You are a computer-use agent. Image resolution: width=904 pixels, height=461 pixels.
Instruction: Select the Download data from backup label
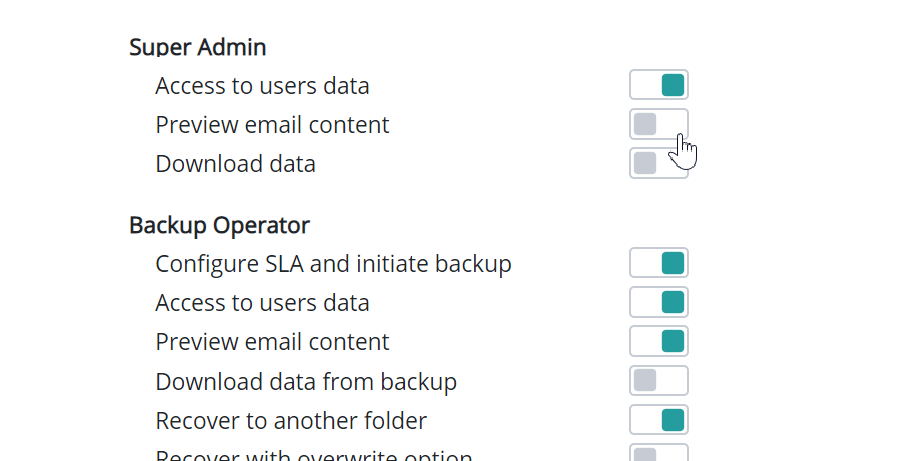pyautogui.click(x=306, y=381)
